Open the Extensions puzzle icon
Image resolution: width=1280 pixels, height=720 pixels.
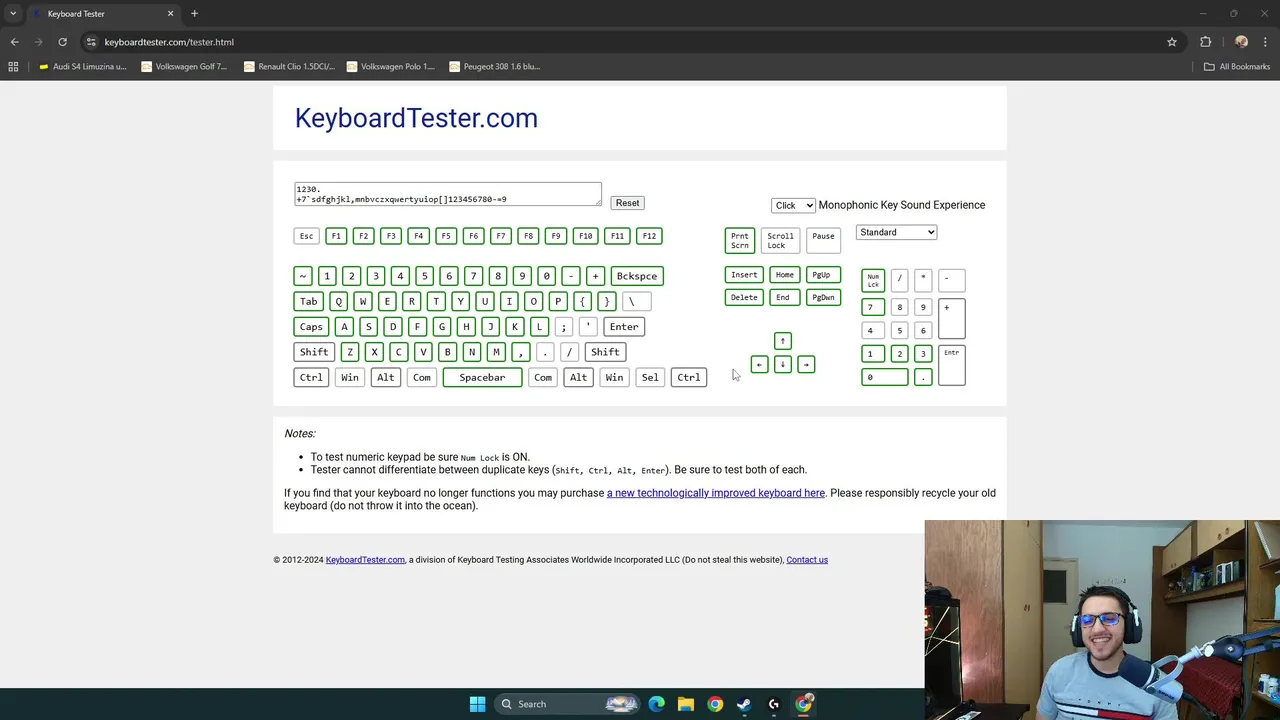(x=1205, y=42)
